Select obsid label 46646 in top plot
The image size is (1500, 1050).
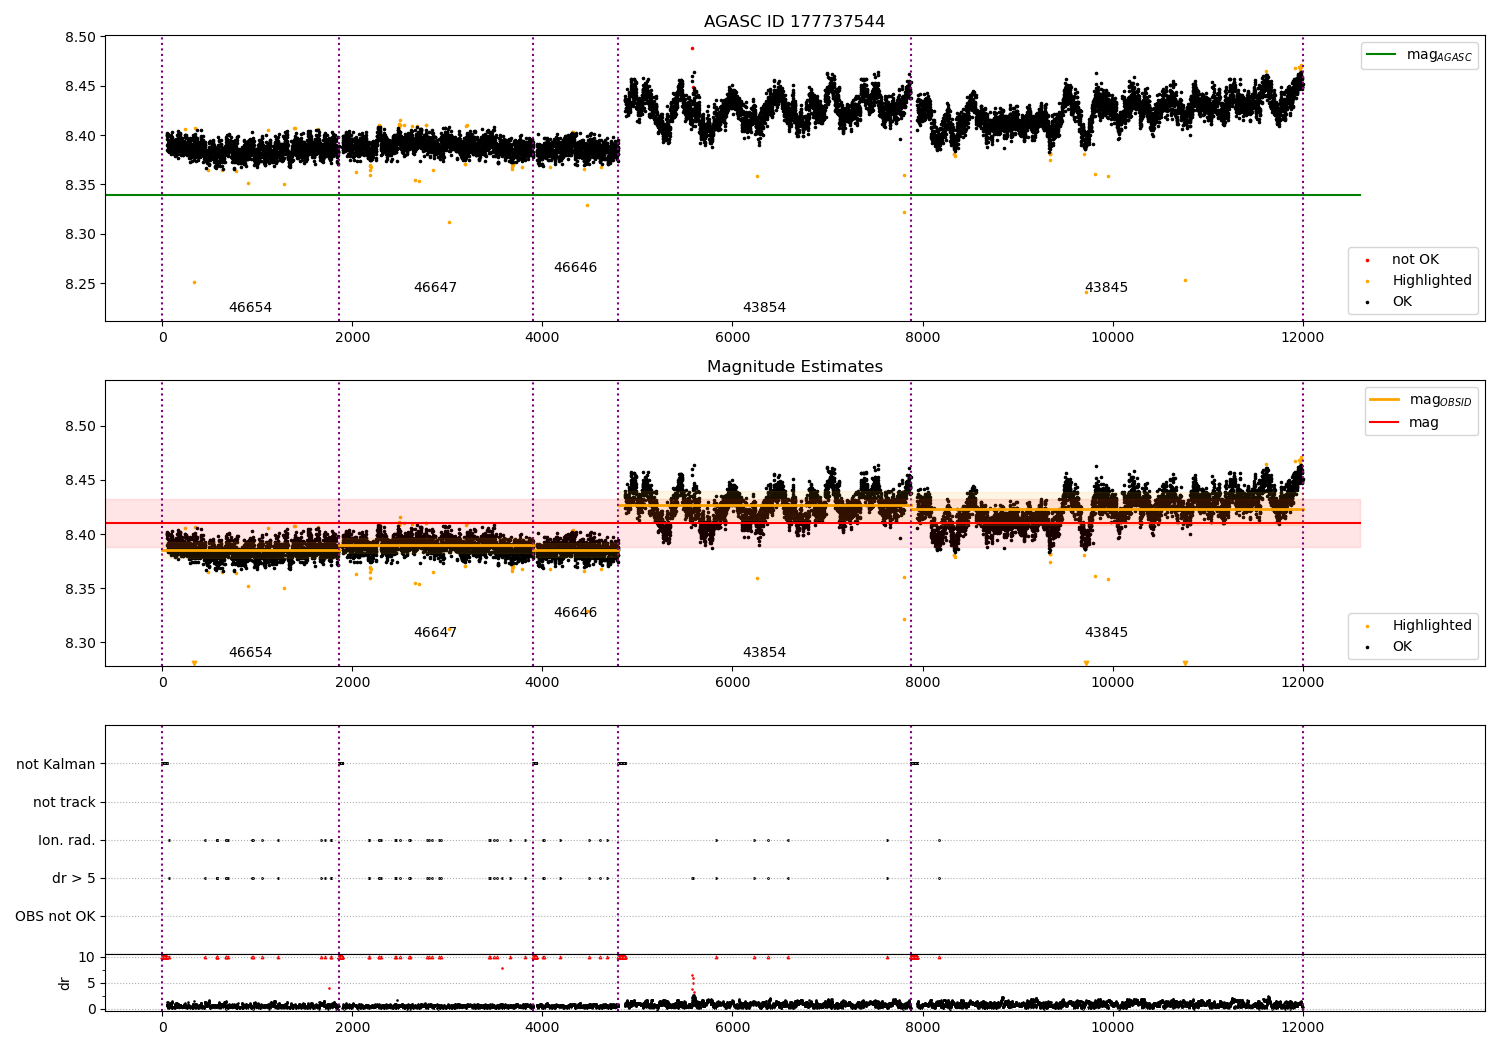tap(575, 268)
